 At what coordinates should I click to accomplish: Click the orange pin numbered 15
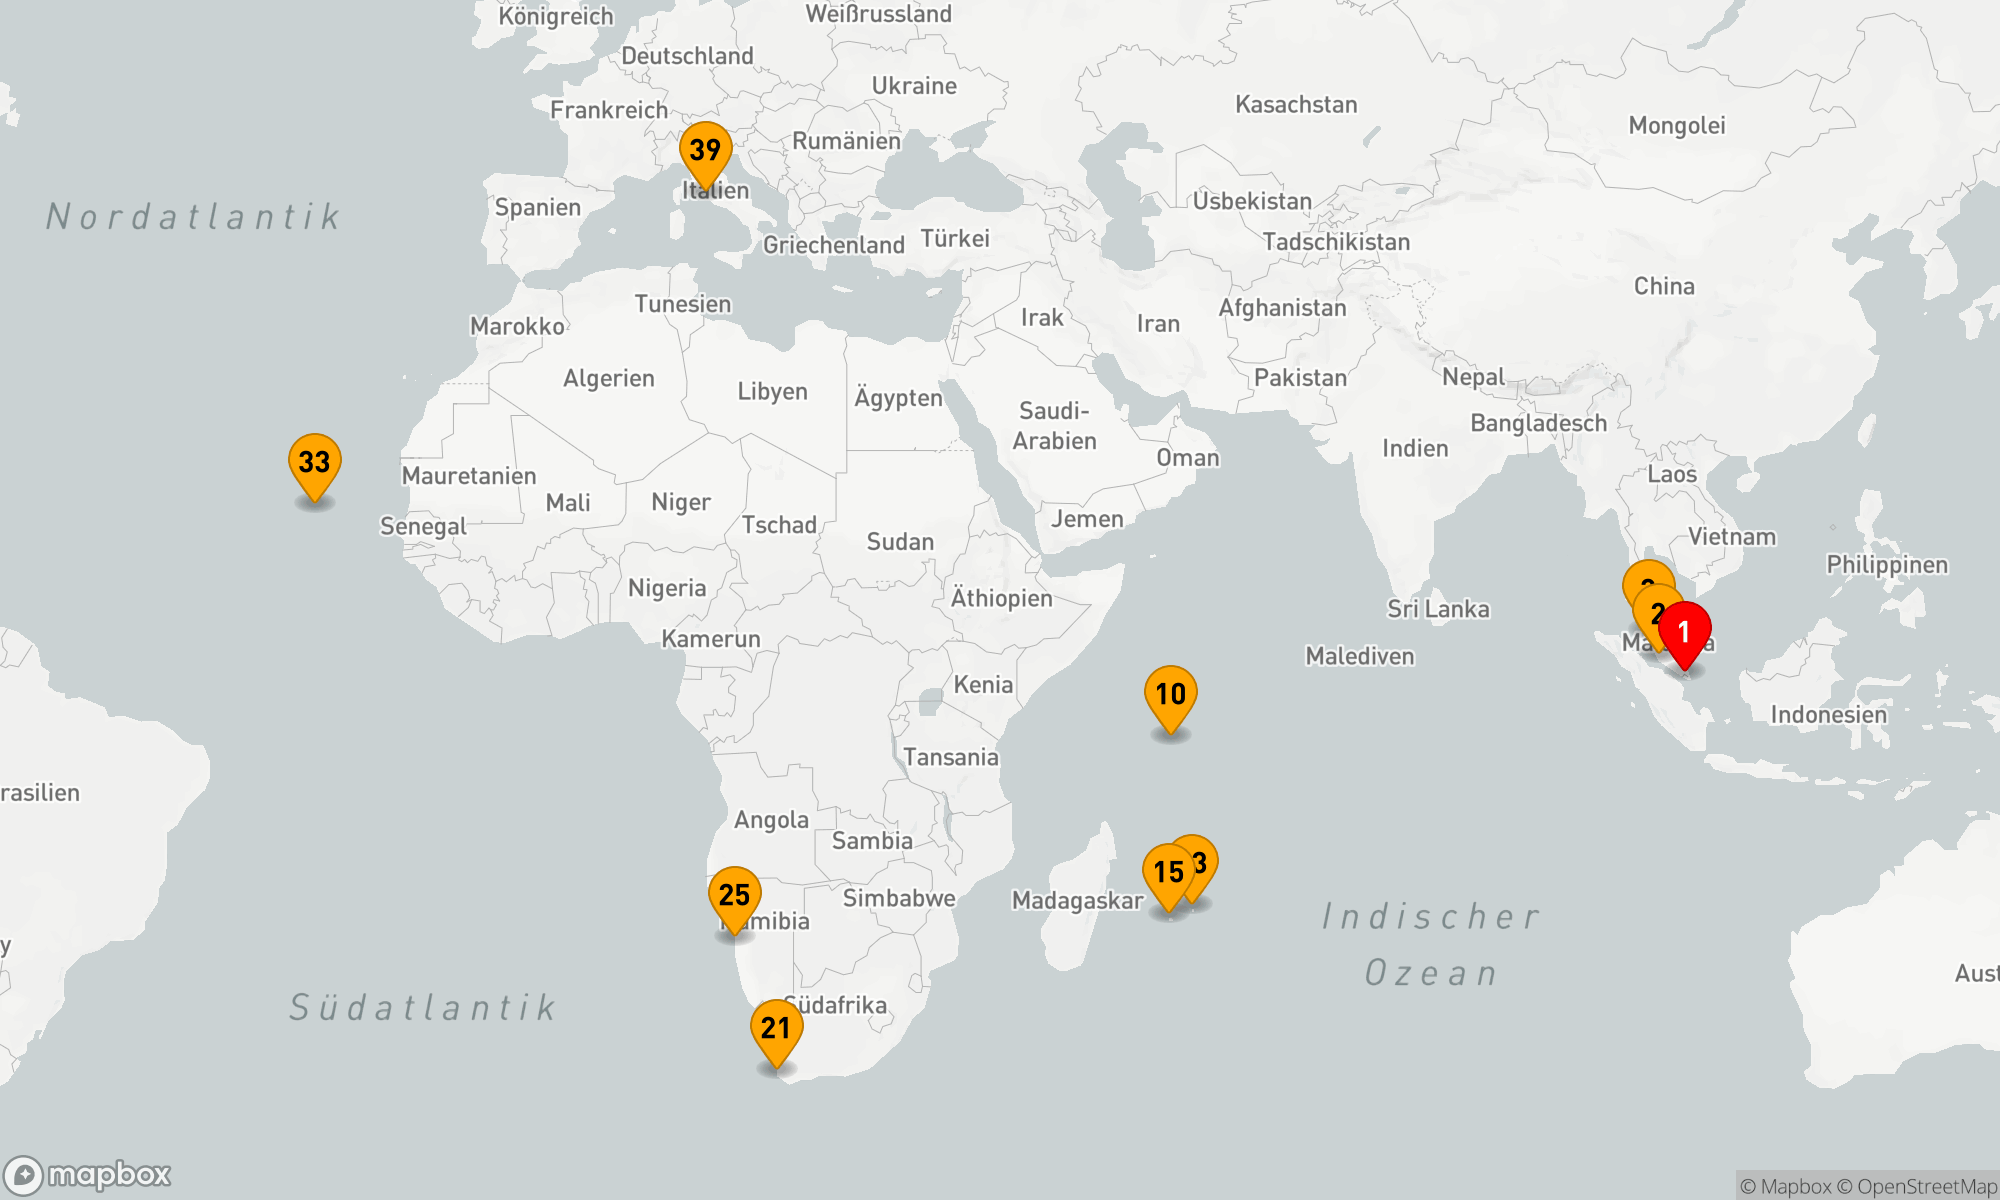point(1167,873)
